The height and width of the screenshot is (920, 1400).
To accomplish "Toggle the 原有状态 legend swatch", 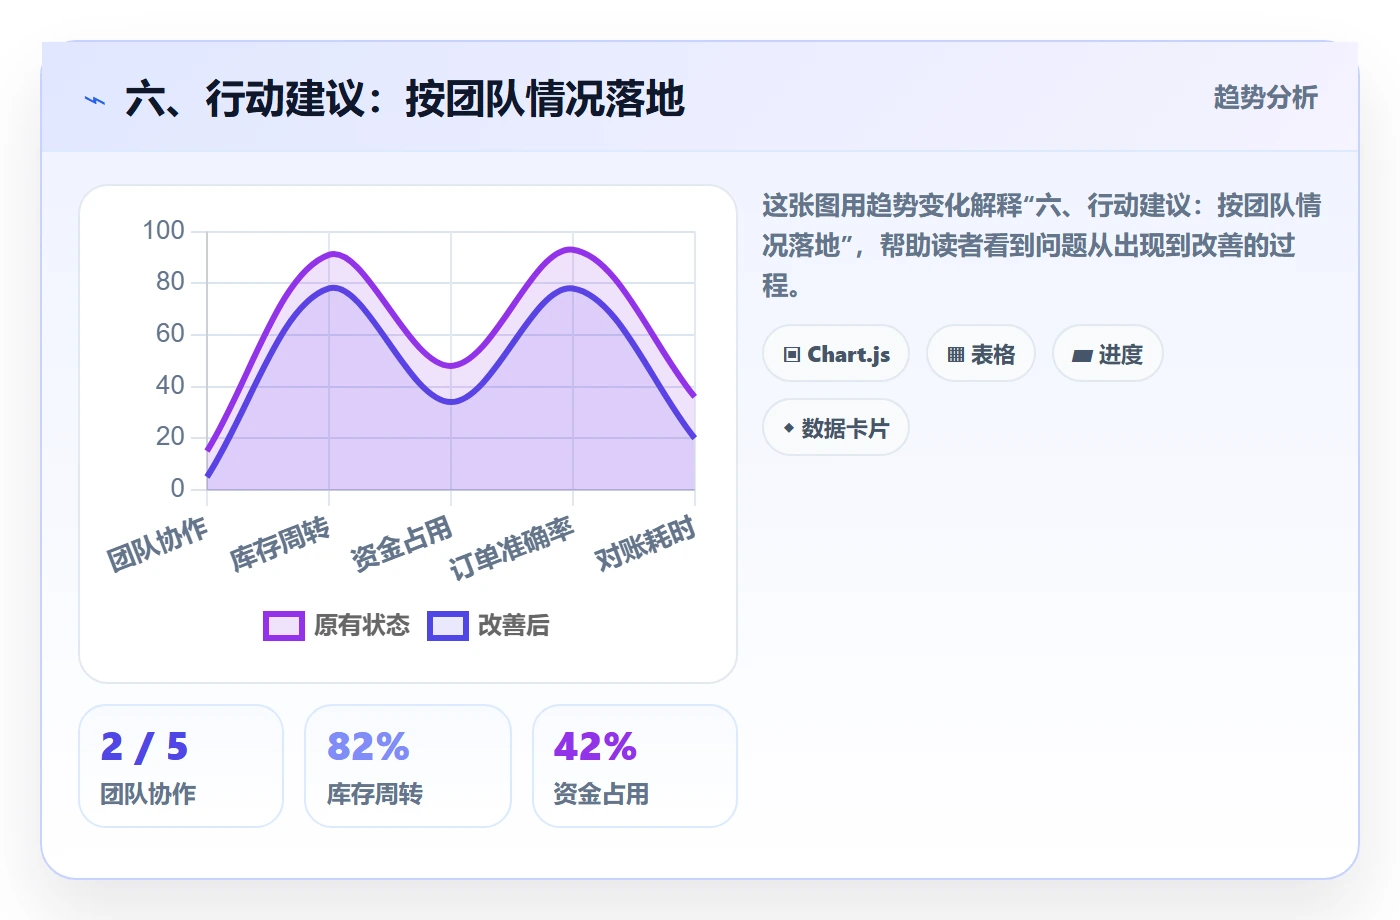I will click(x=284, y=625).
